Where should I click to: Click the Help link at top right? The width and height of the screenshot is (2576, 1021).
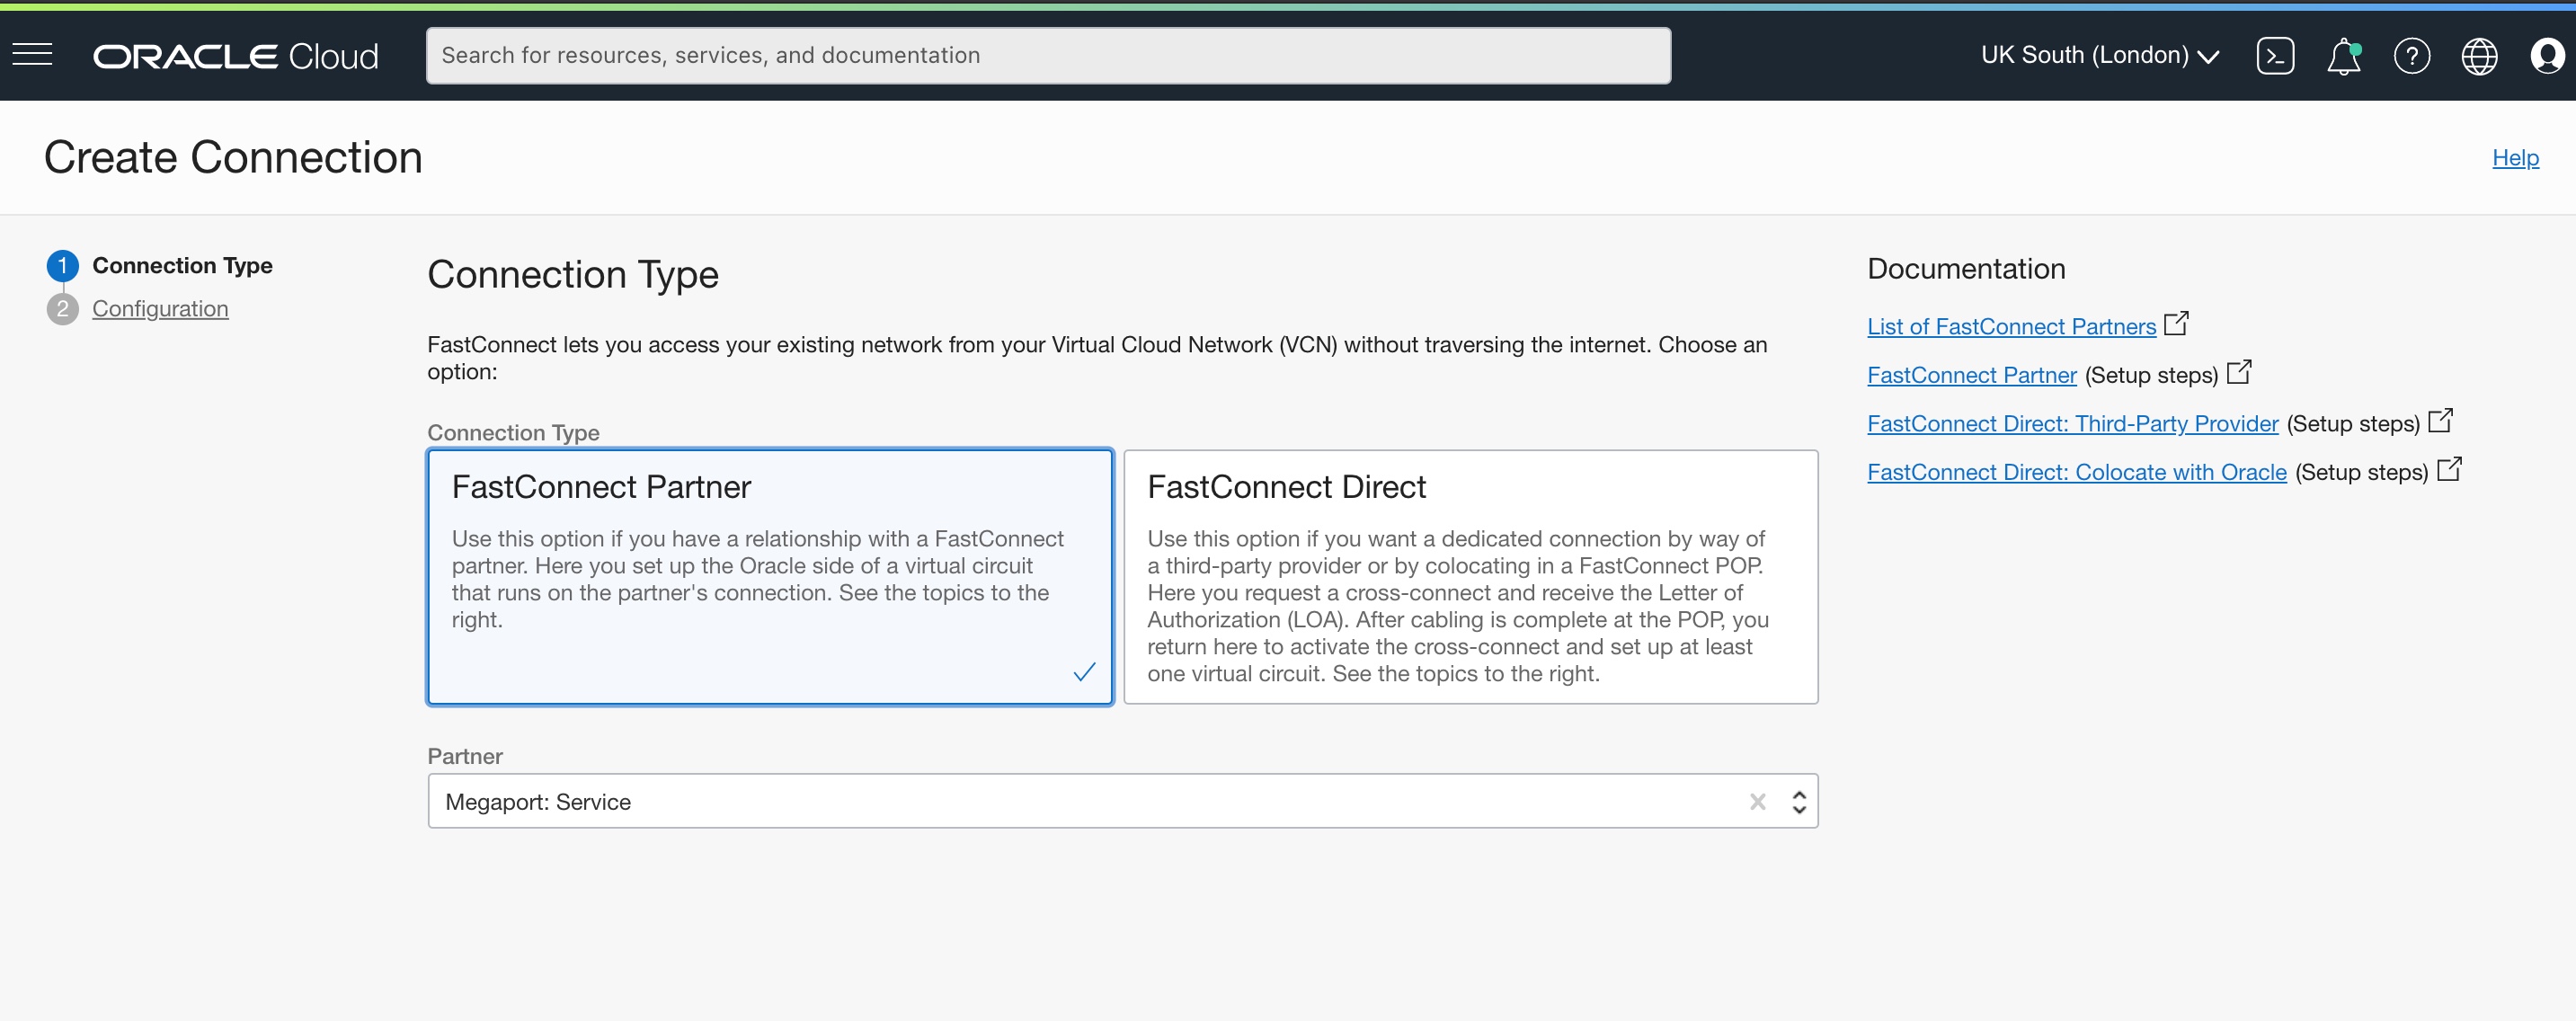(x=2514, y=158)
